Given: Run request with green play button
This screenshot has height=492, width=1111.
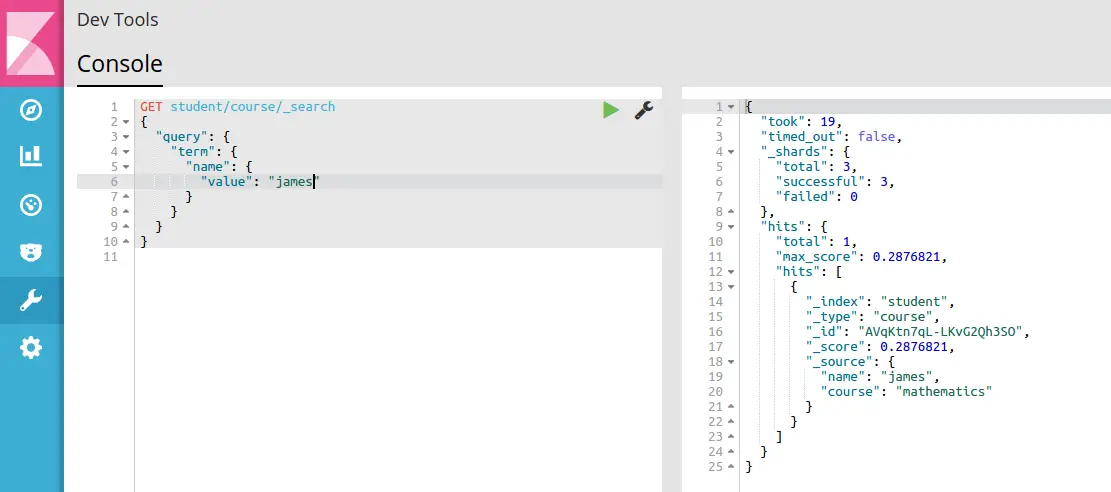Looking at the screenshot, I should point(611,110).
